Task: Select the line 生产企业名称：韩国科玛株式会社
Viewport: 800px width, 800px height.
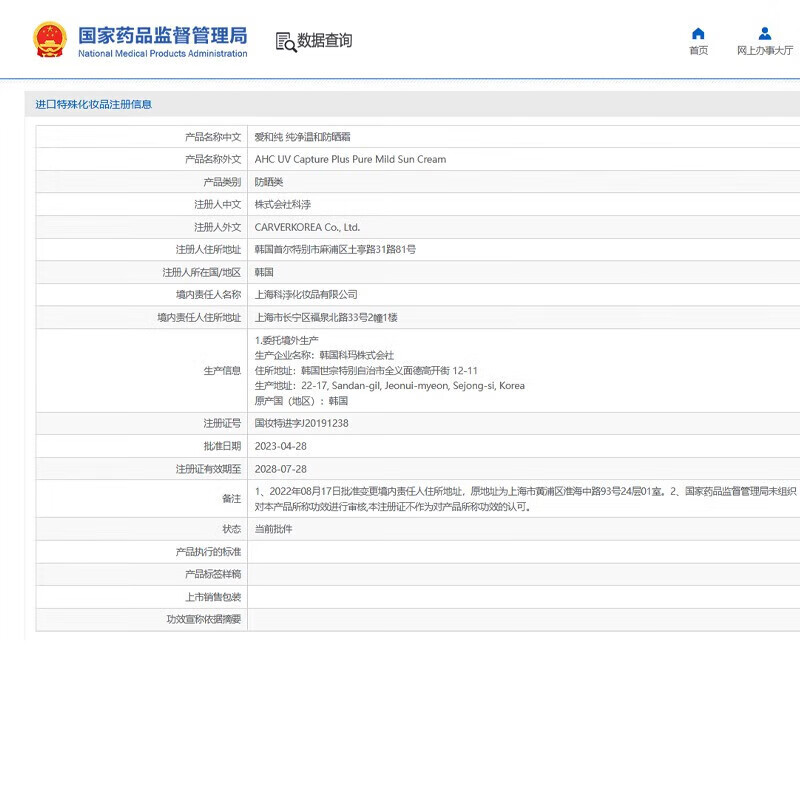Action: coord(324,355)
